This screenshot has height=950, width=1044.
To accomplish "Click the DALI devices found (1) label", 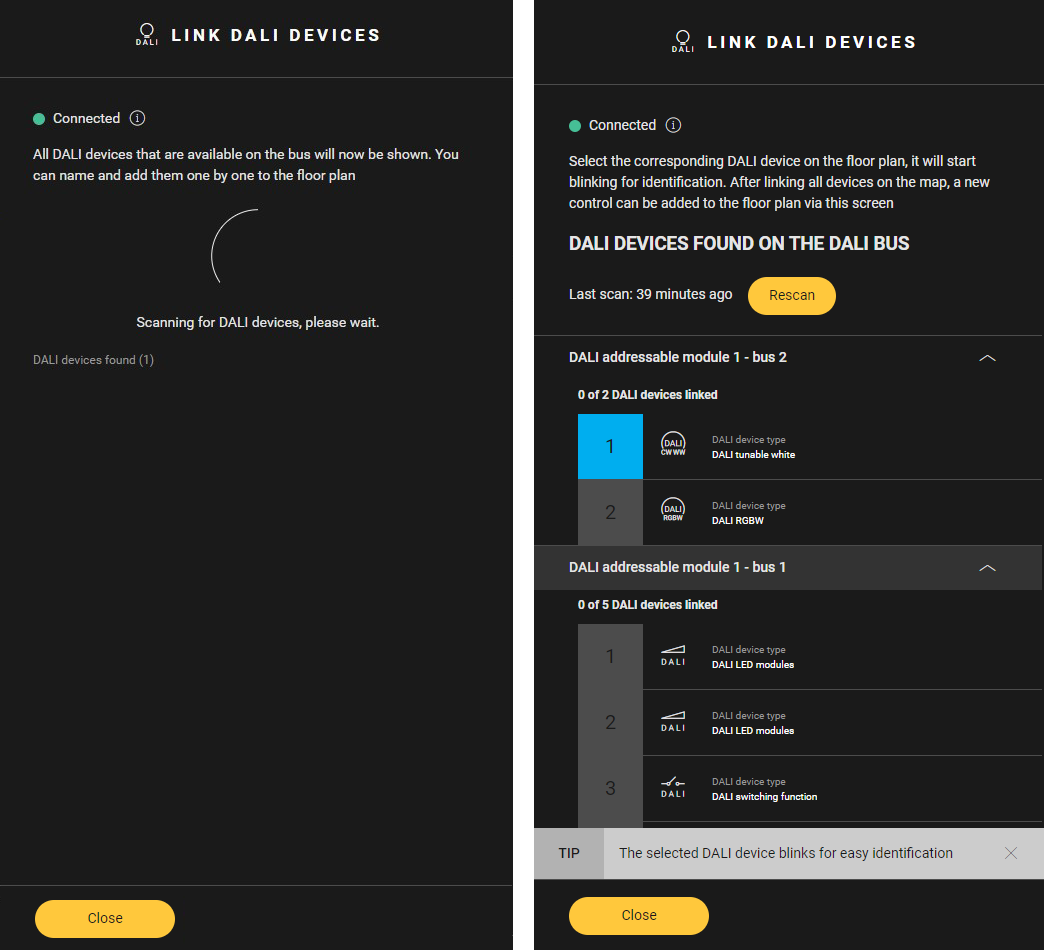I will tap(93, 360).
